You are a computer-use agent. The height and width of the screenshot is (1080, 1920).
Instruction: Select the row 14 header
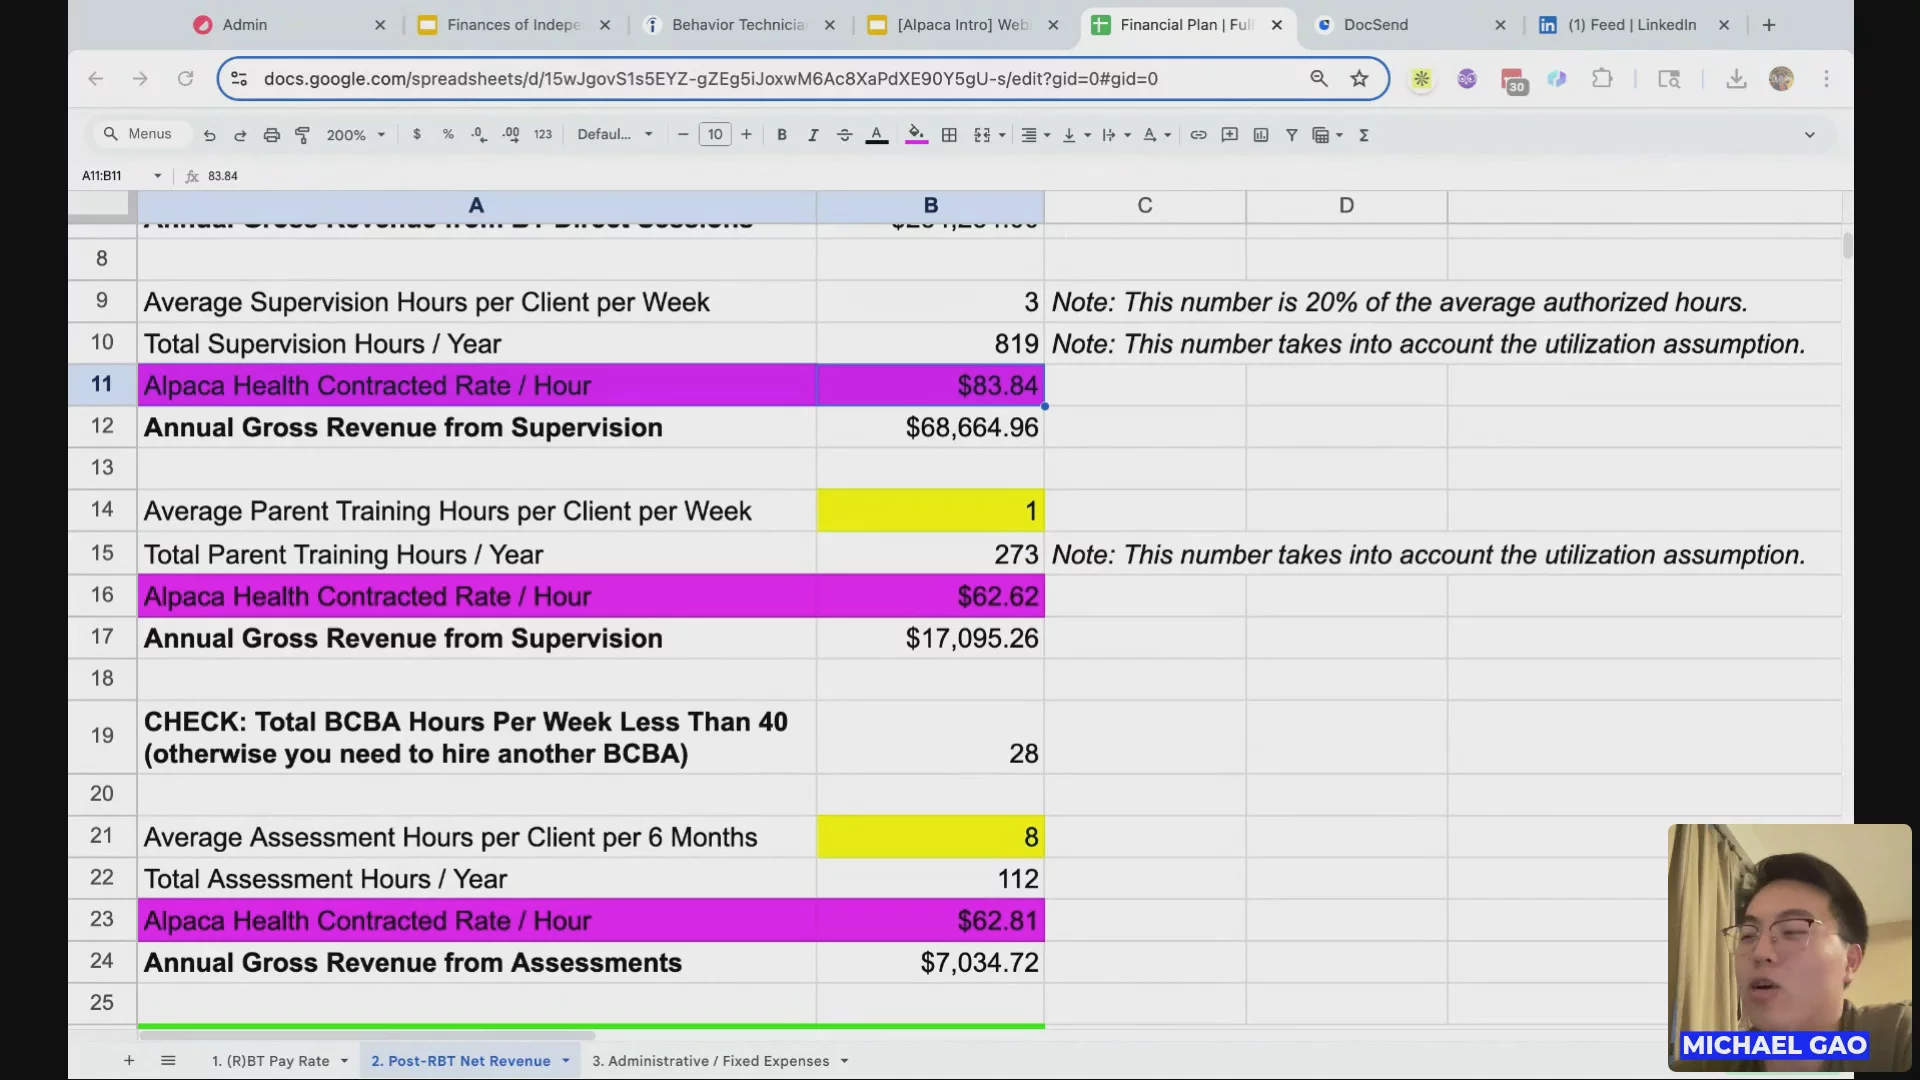[102, 510]
